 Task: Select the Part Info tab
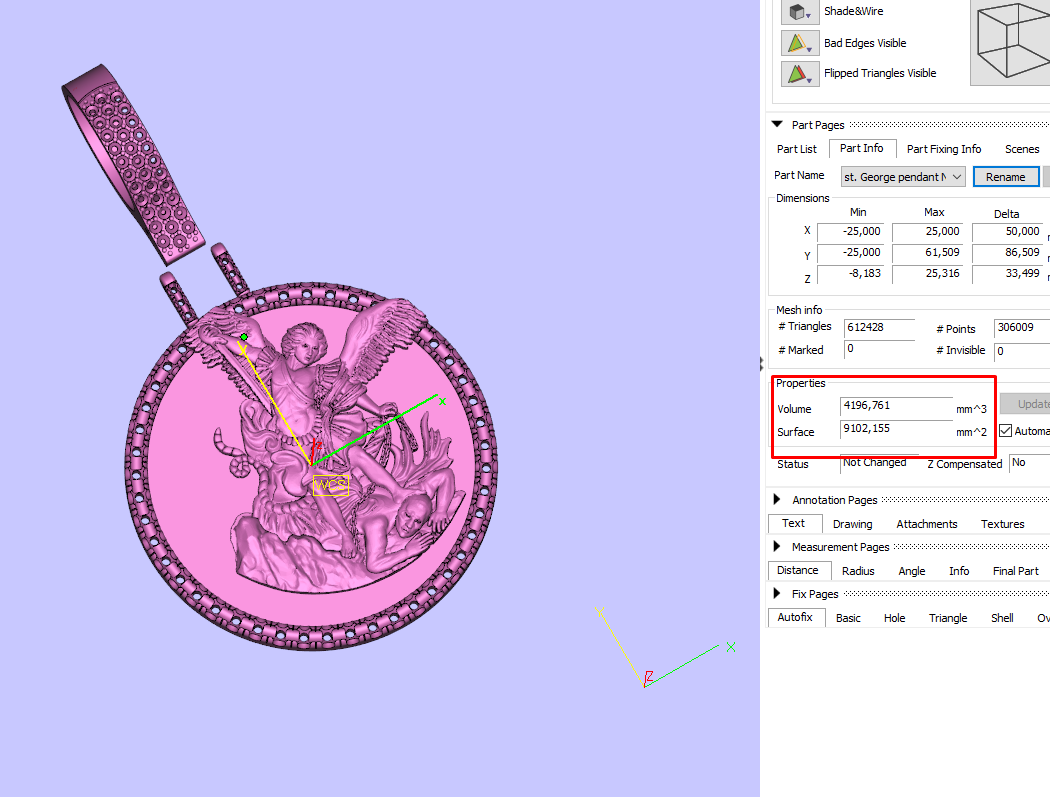(x=861, y=148)
